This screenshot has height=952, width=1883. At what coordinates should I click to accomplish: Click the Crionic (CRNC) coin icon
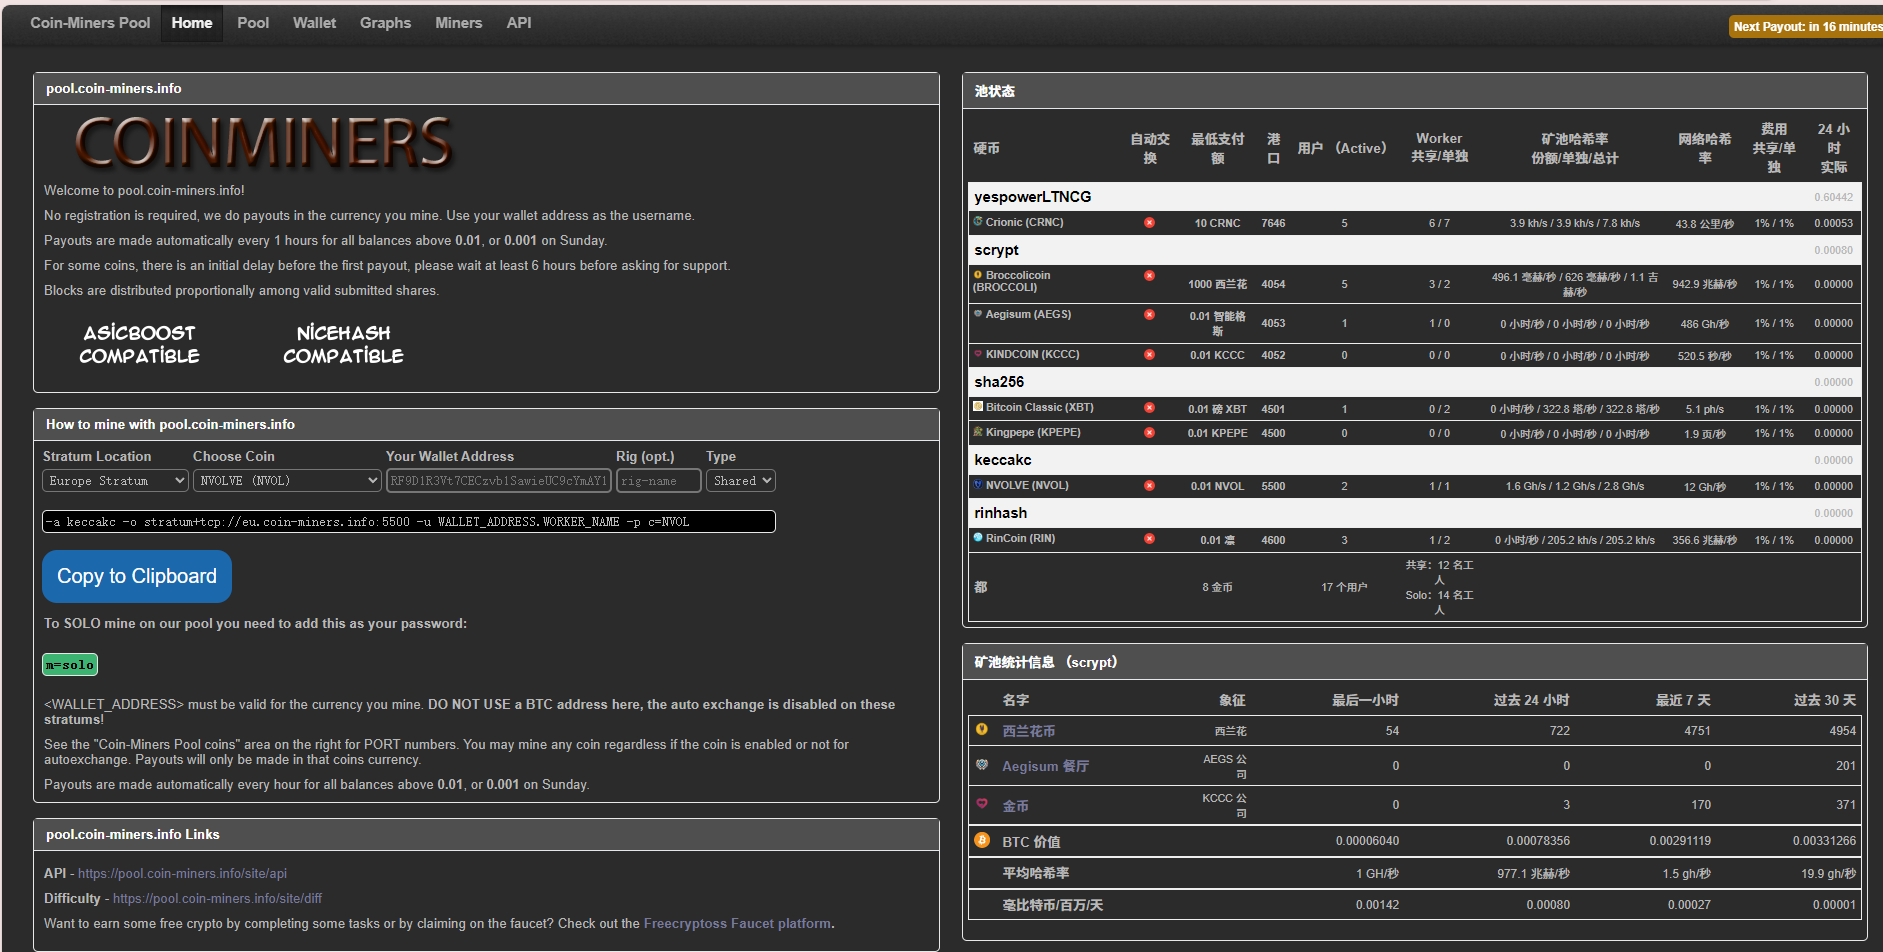click(x=978, y=222)
